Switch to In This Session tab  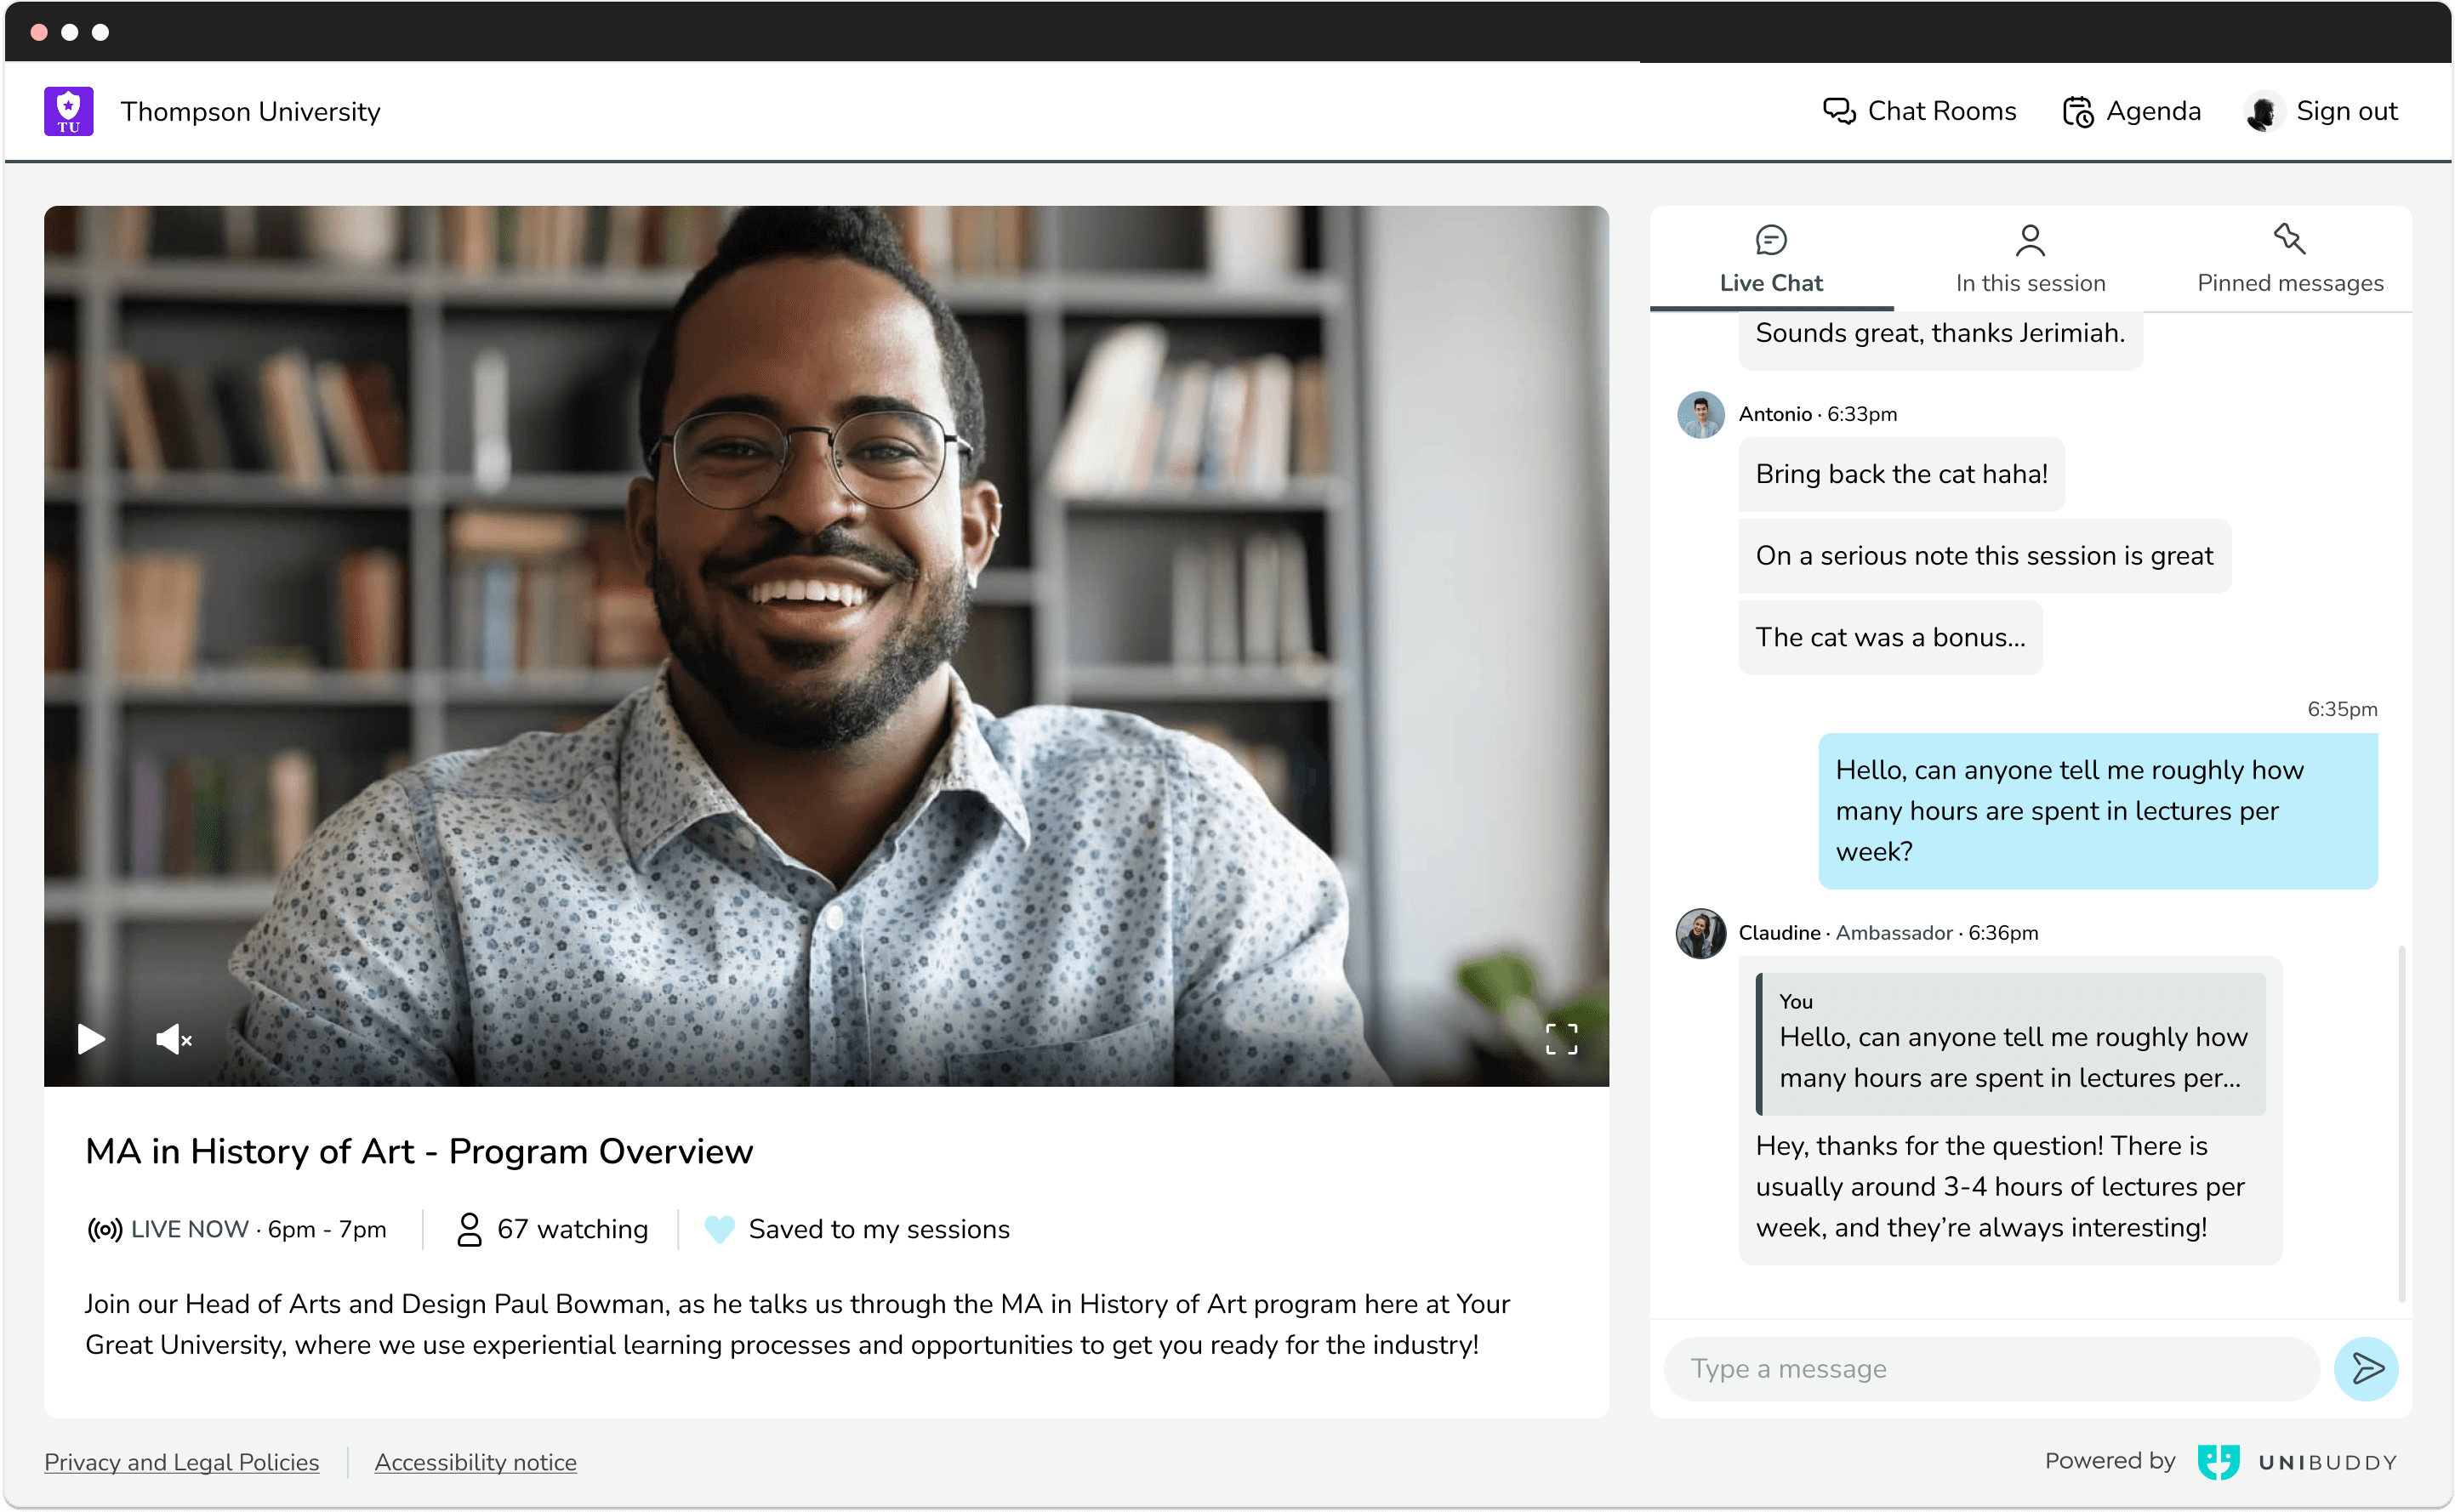[x=2031, y=258]
